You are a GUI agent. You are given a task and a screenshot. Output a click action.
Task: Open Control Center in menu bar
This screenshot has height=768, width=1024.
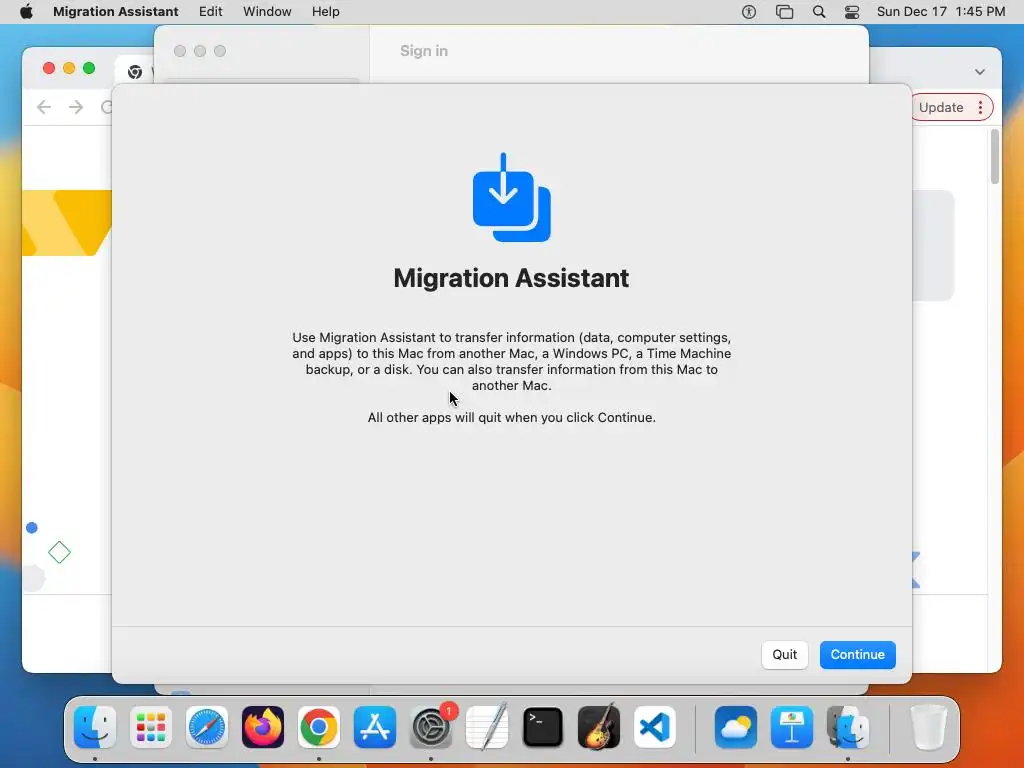click(852, 12)
